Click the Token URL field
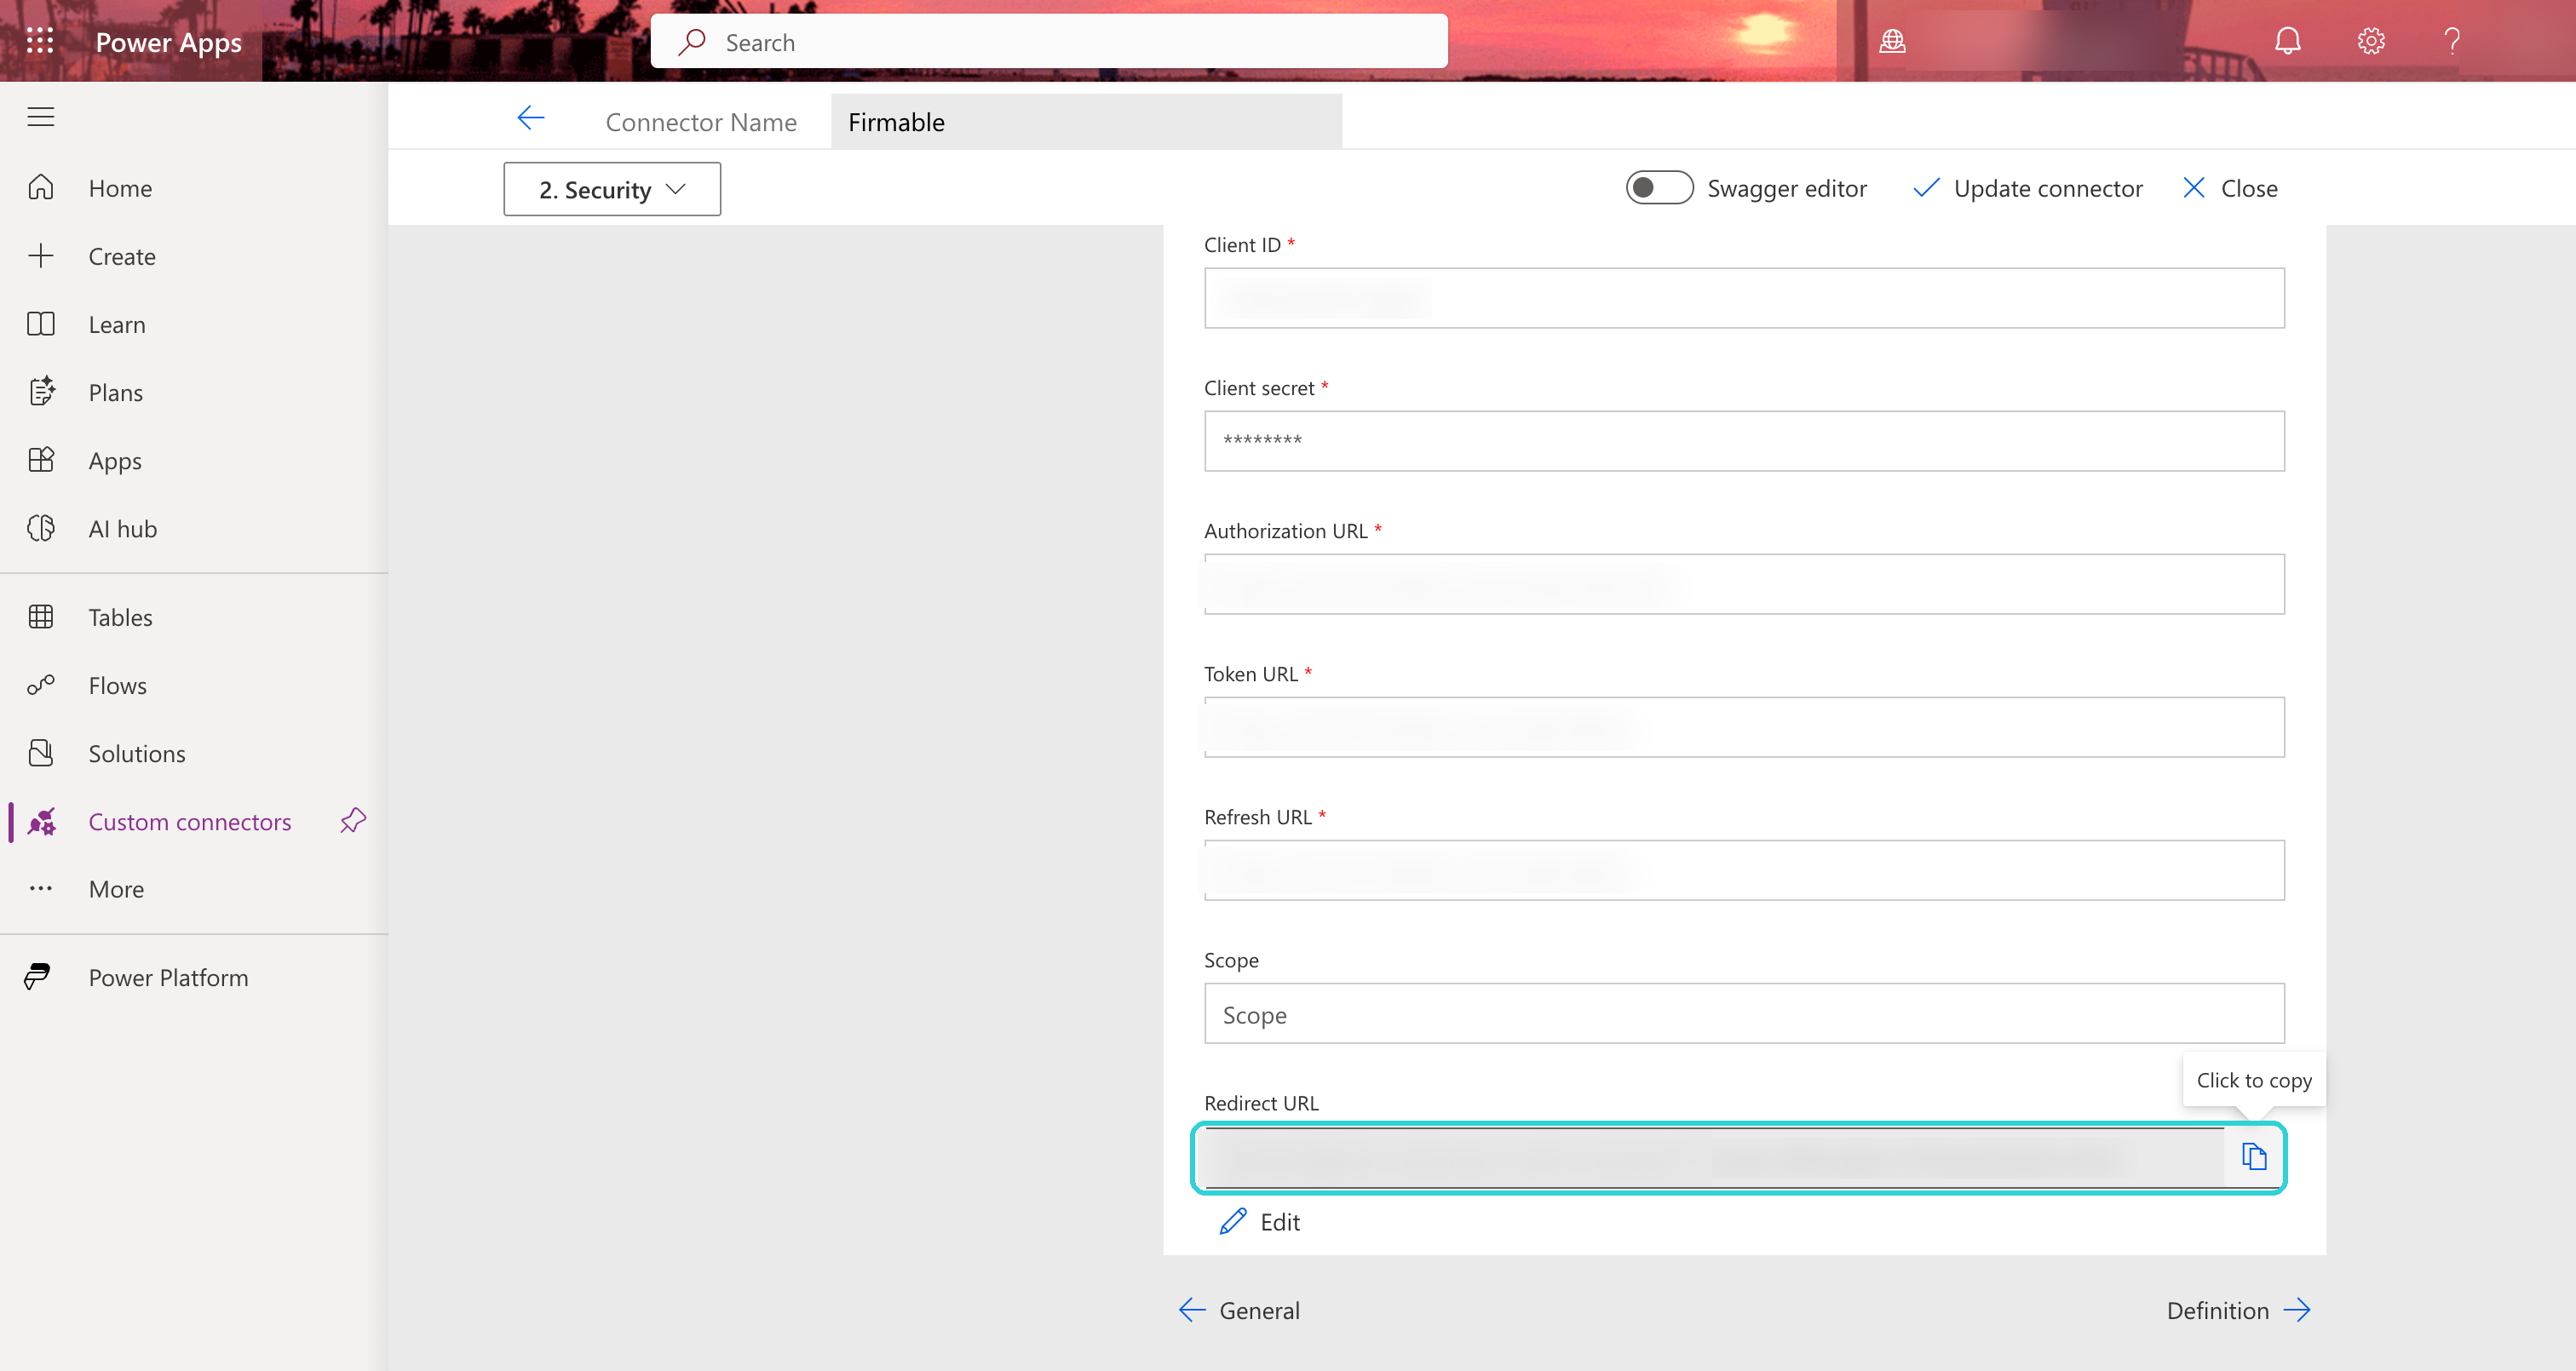Screen dimensions: 2576x1371 [1744, 726]
